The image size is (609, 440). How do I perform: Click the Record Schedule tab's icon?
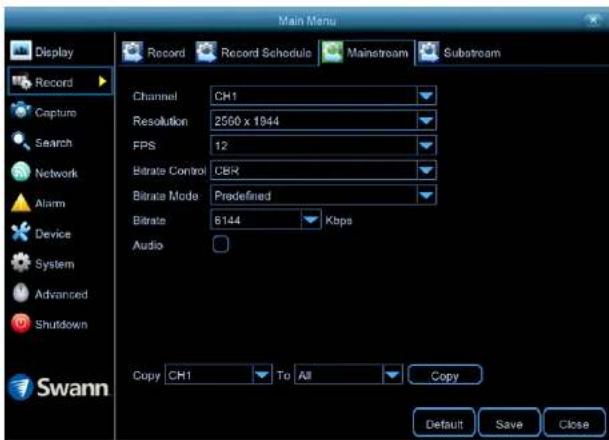pyautogui.click(x=206, y=52)
